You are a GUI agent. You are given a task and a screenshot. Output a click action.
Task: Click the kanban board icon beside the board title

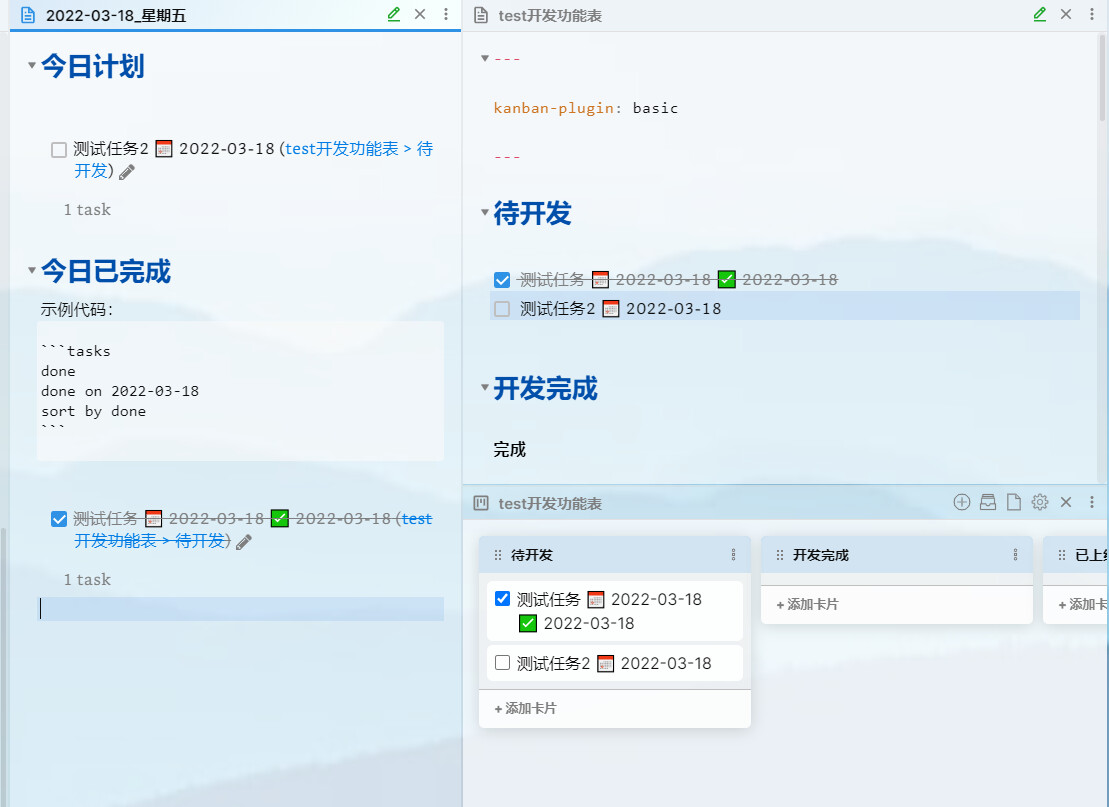pyautogui.click(x=481, y=503)
